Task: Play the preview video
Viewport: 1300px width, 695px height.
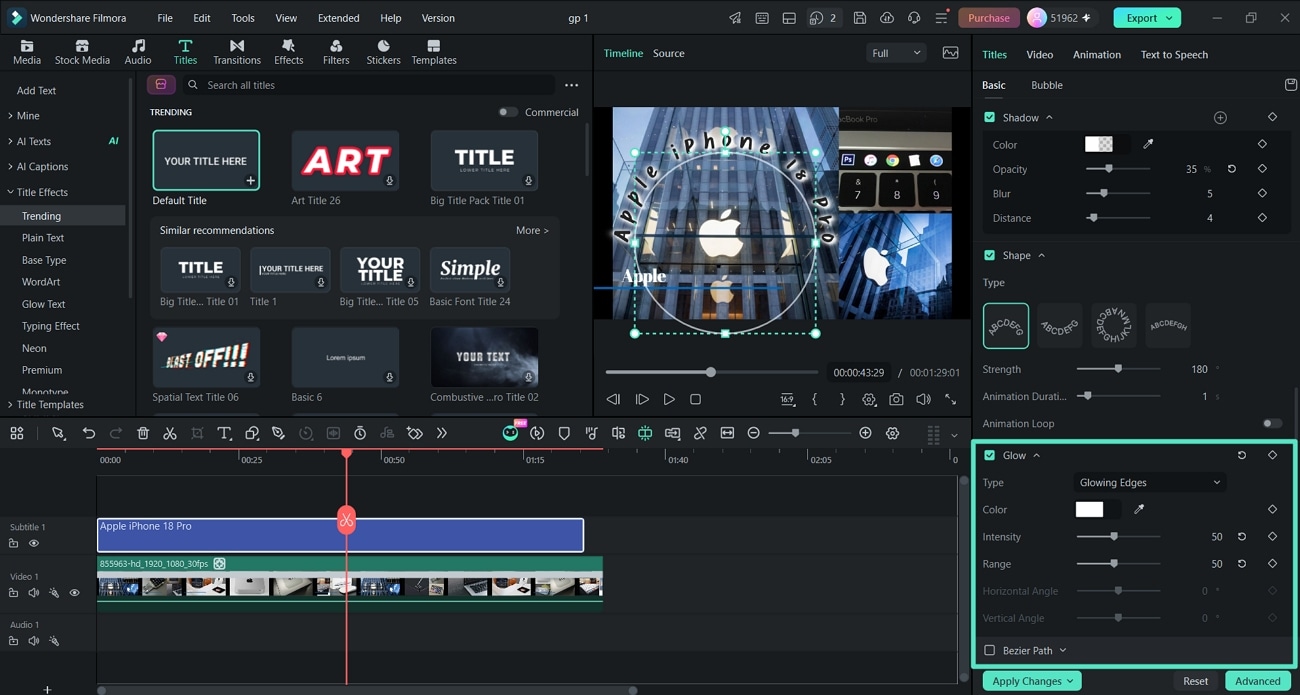Action: pos(669,399)
